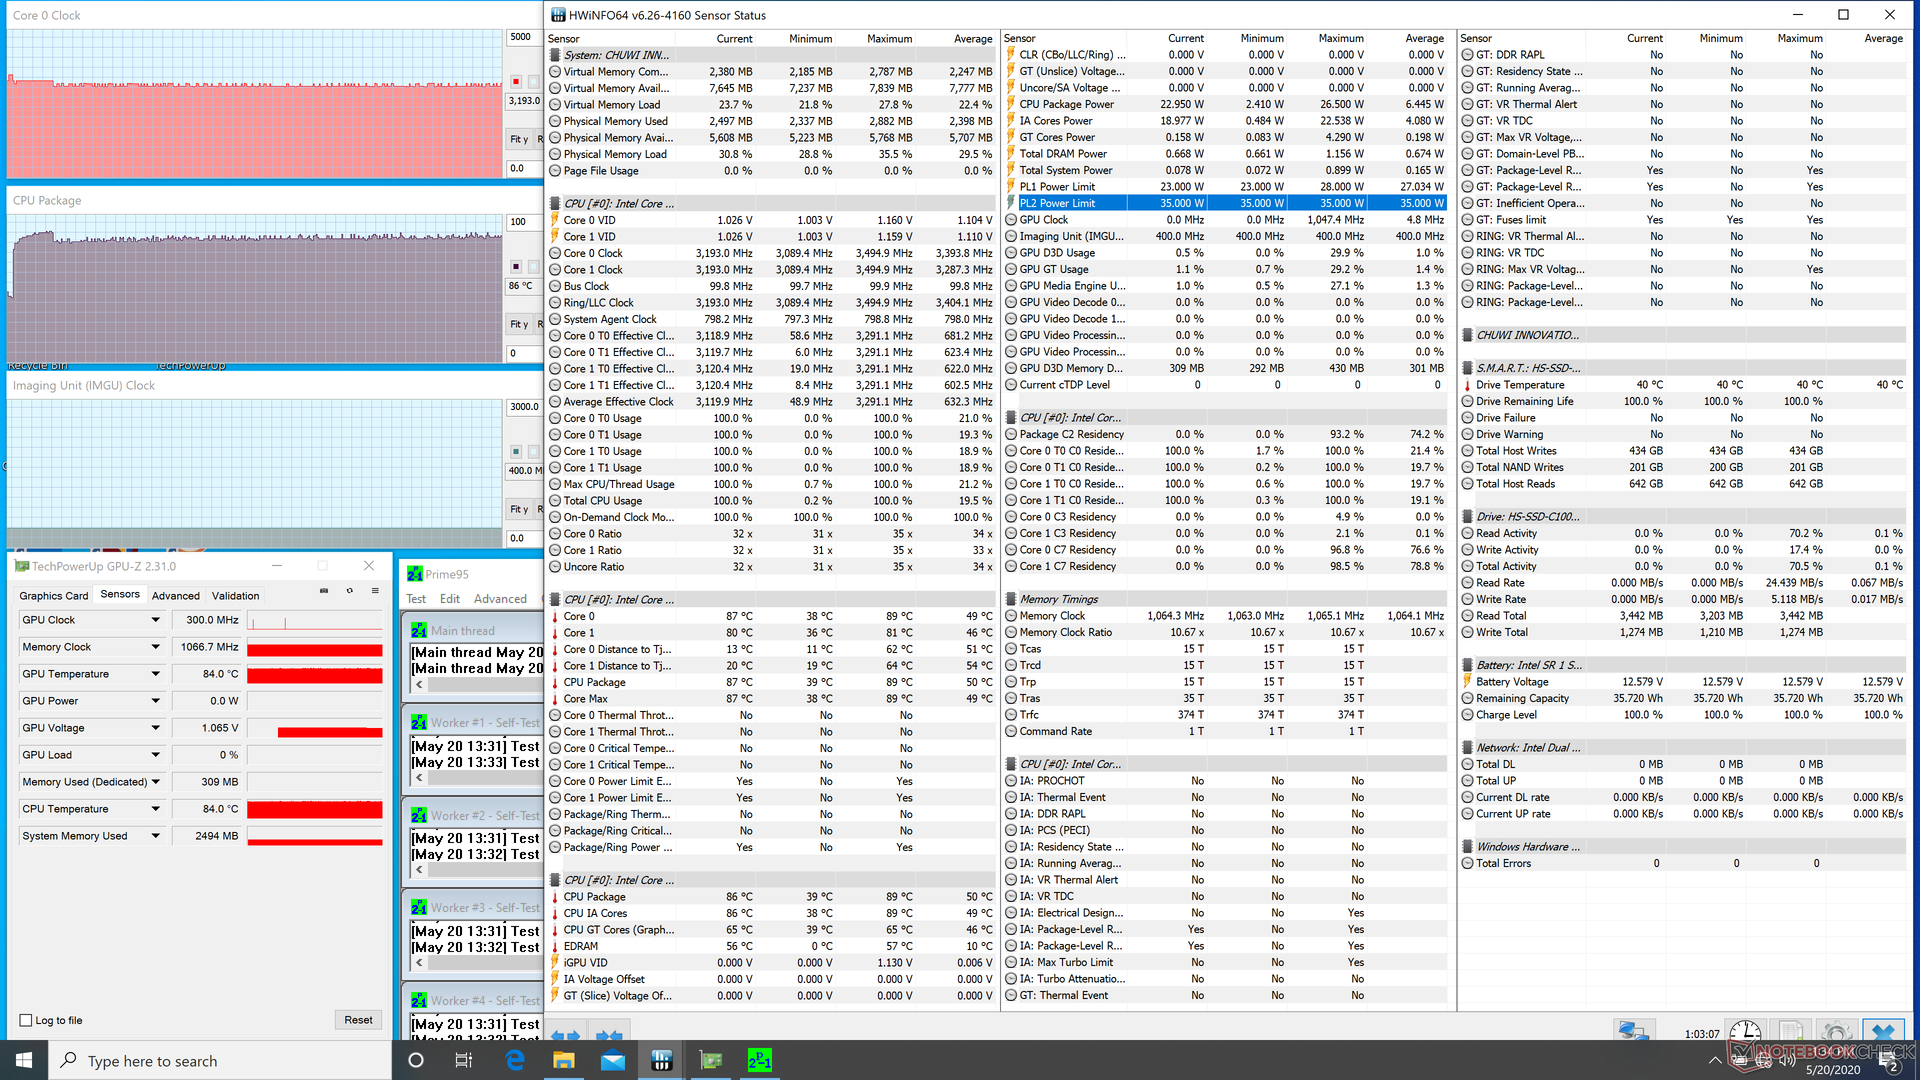This screenshot has width=1920, height=1080.
Task: Edit CPU Package graph max value 100
Action: pos(524,222)
